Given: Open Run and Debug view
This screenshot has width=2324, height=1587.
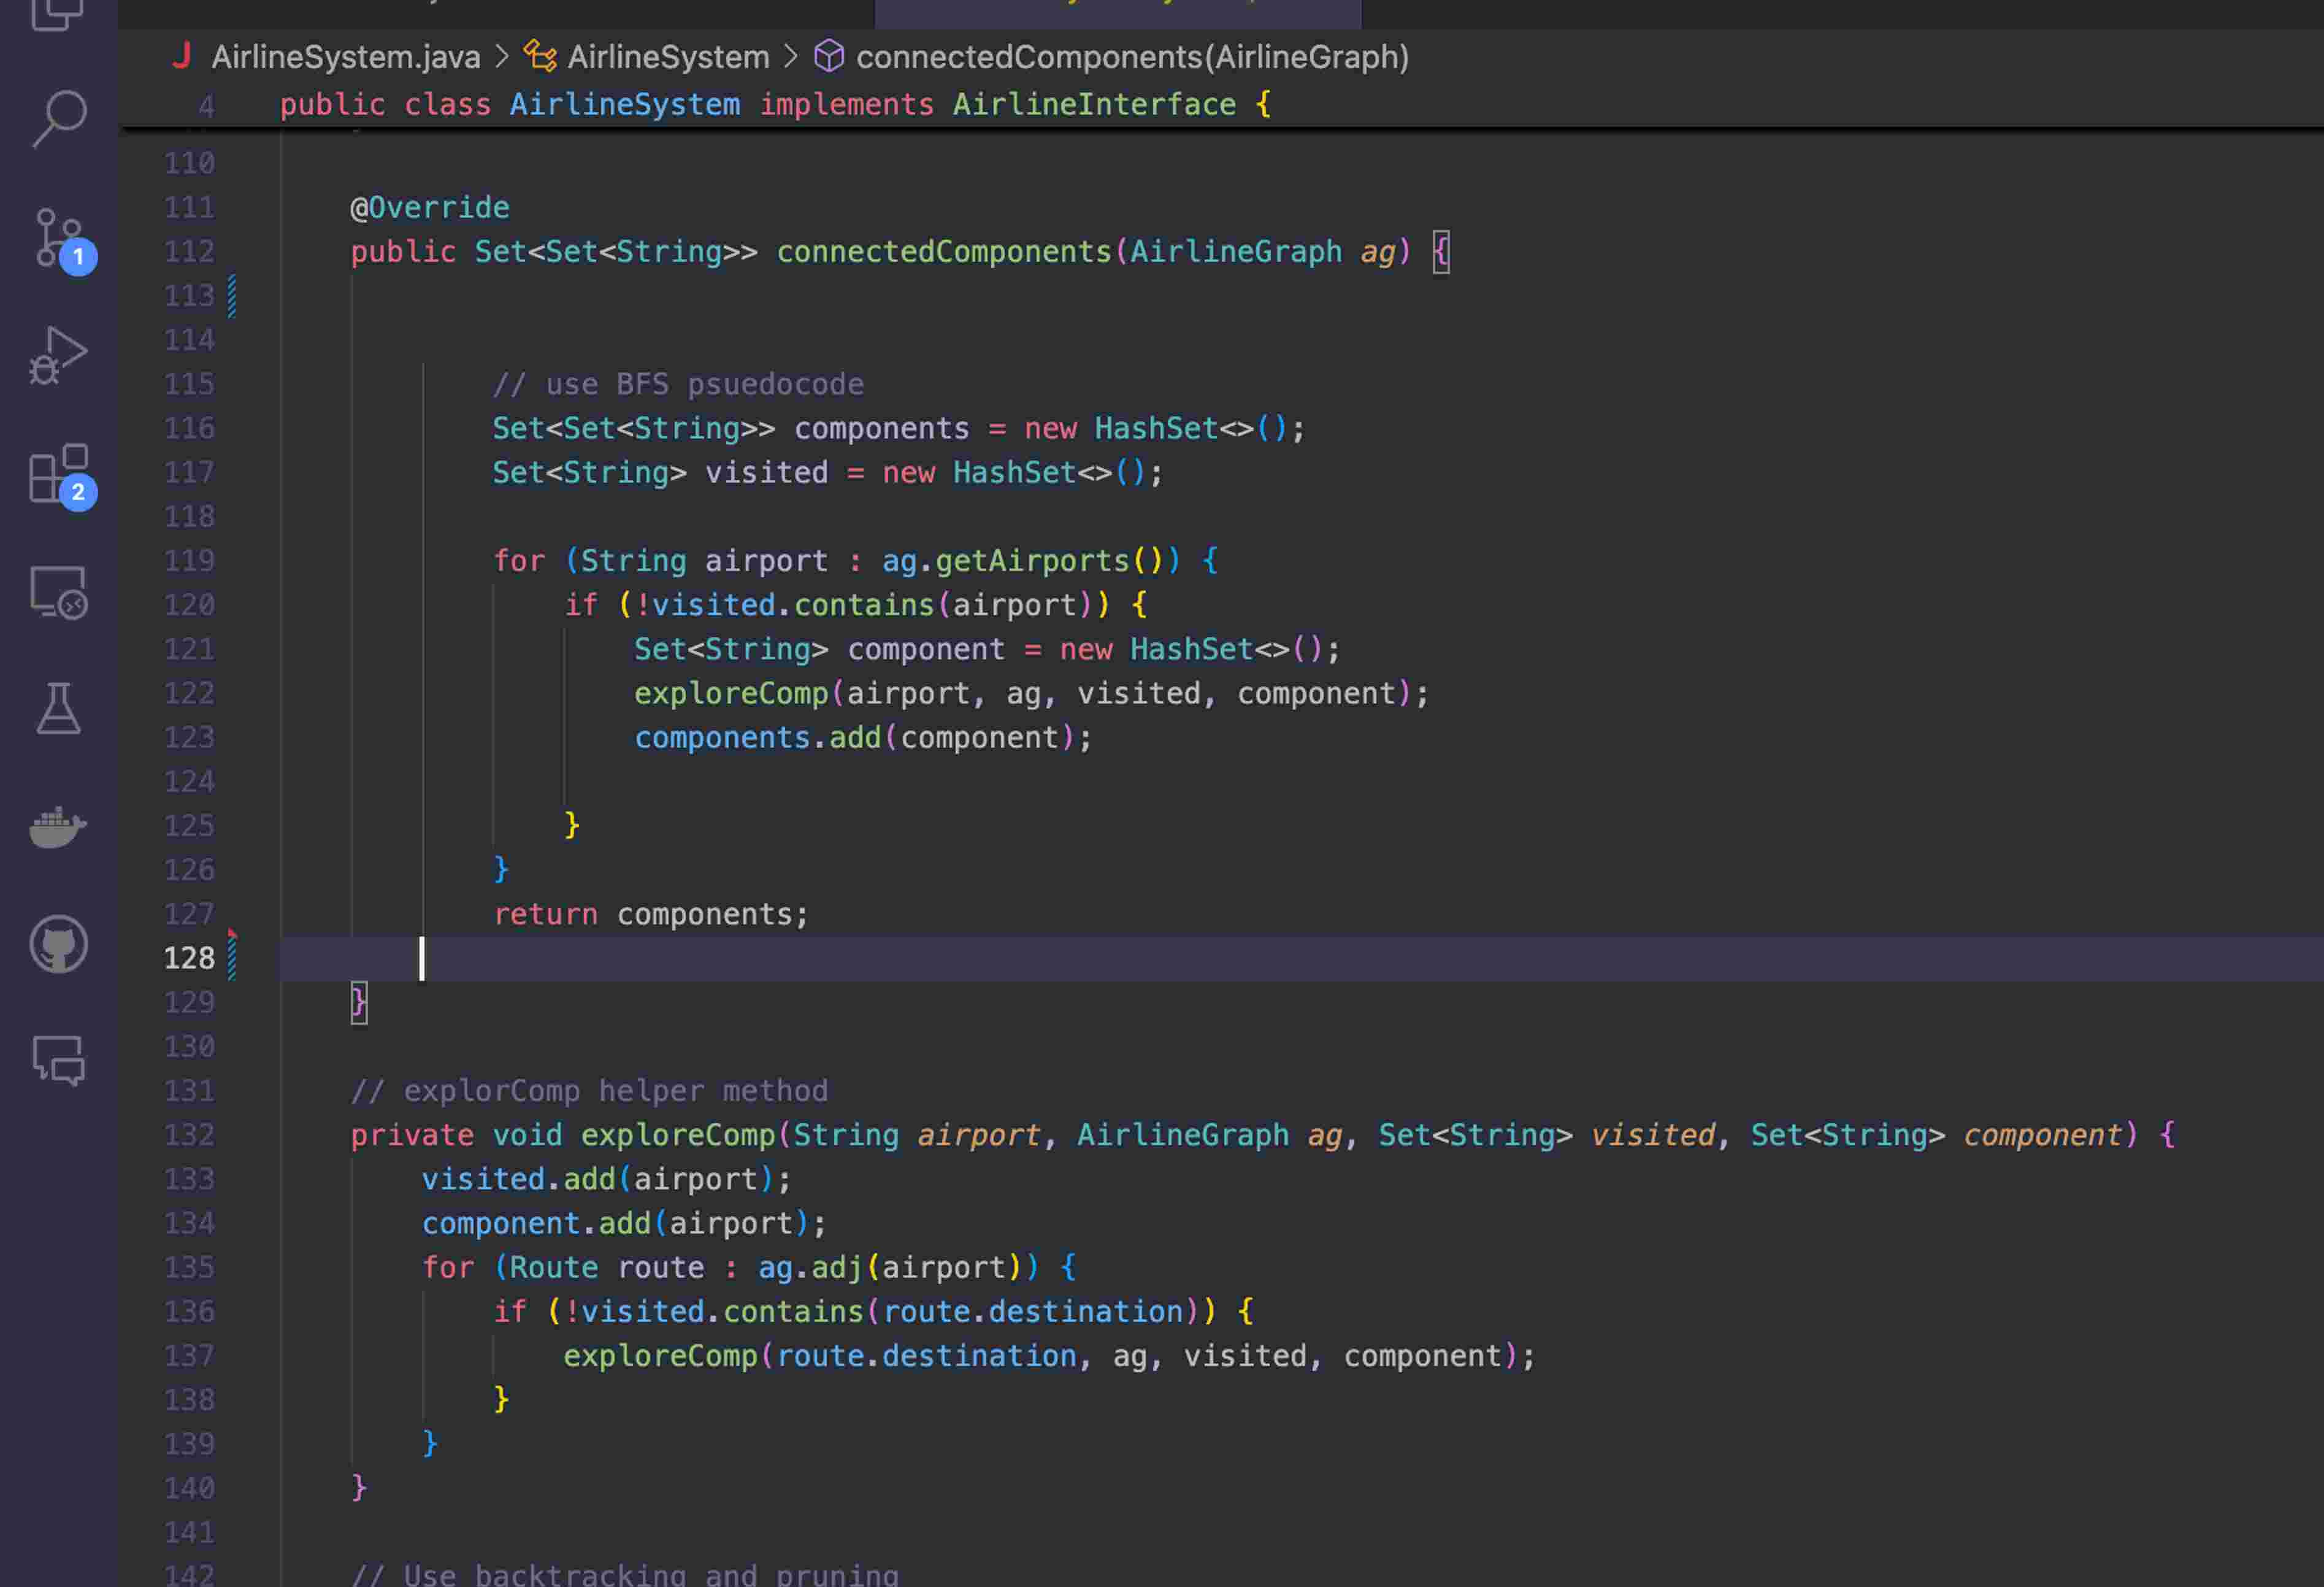Looking at the screenshot, I should coord(58,355).
